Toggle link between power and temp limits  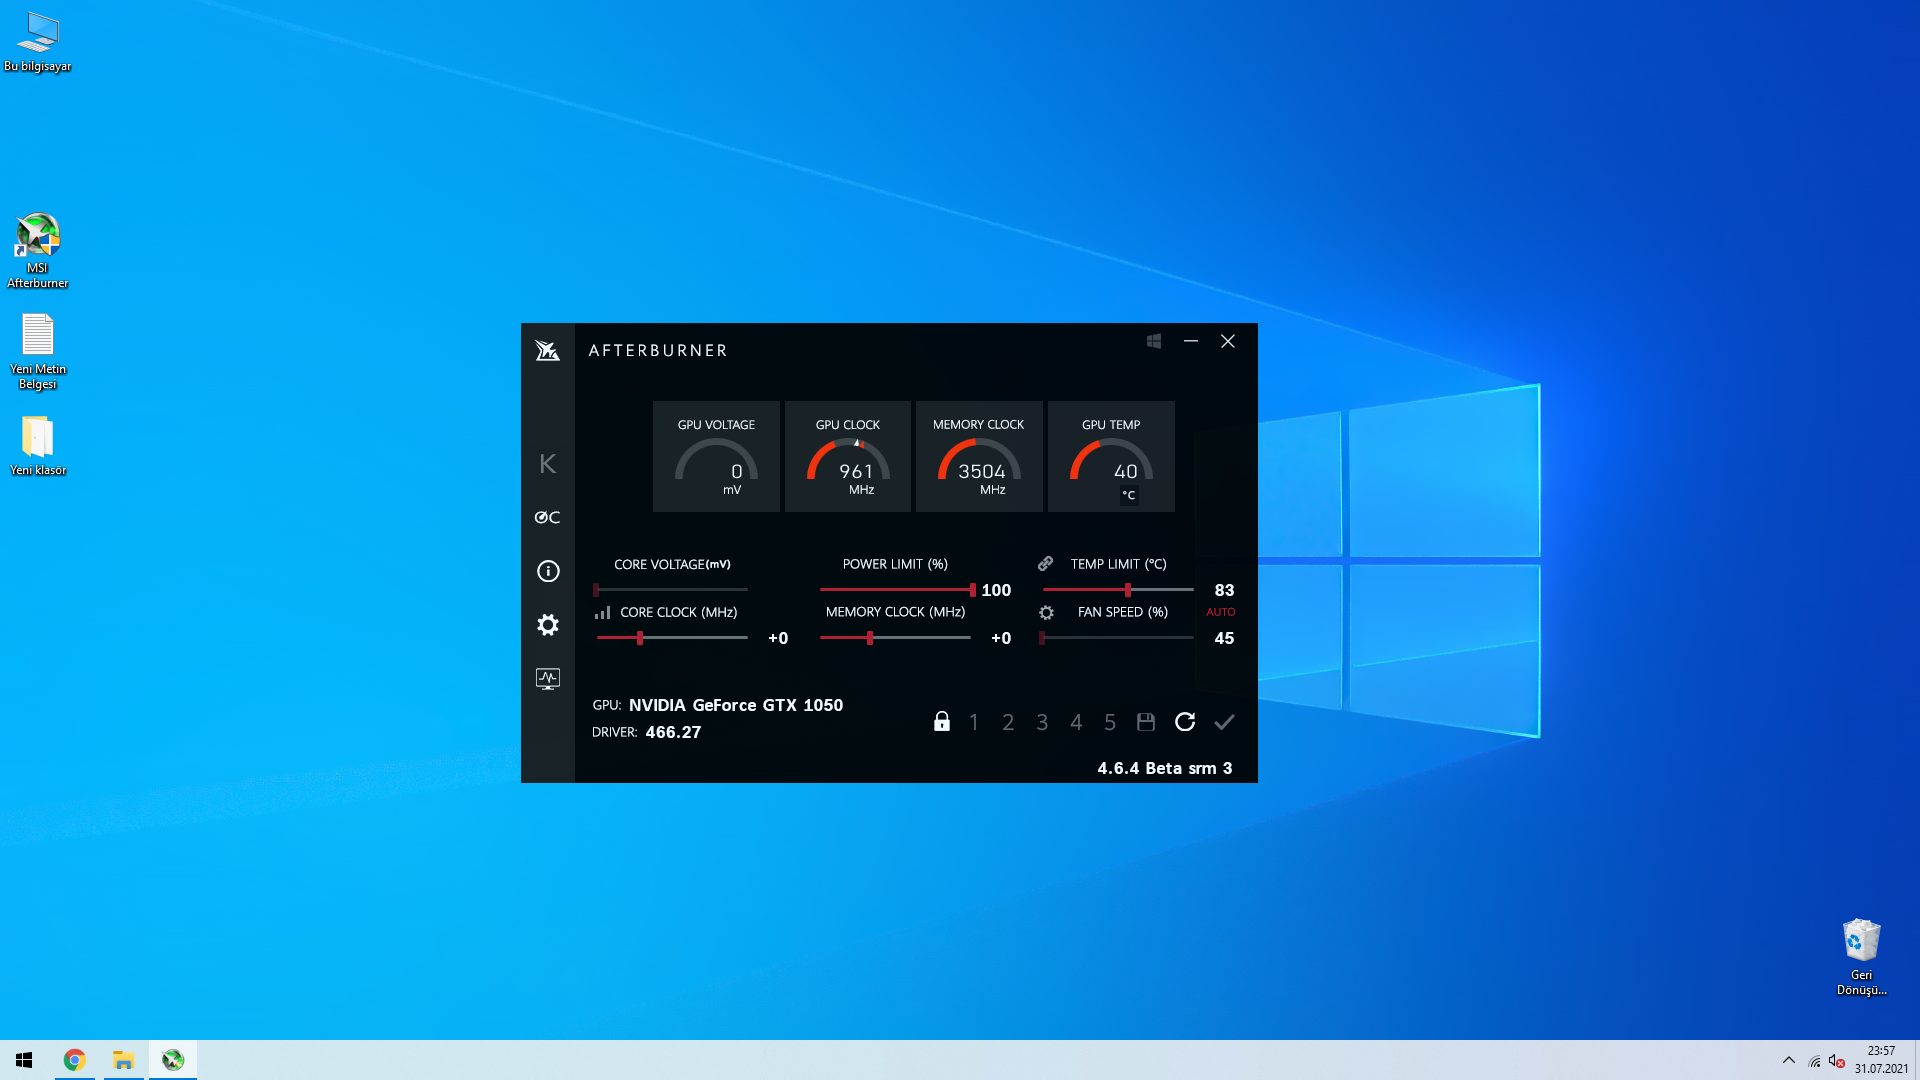[1046, 564]
